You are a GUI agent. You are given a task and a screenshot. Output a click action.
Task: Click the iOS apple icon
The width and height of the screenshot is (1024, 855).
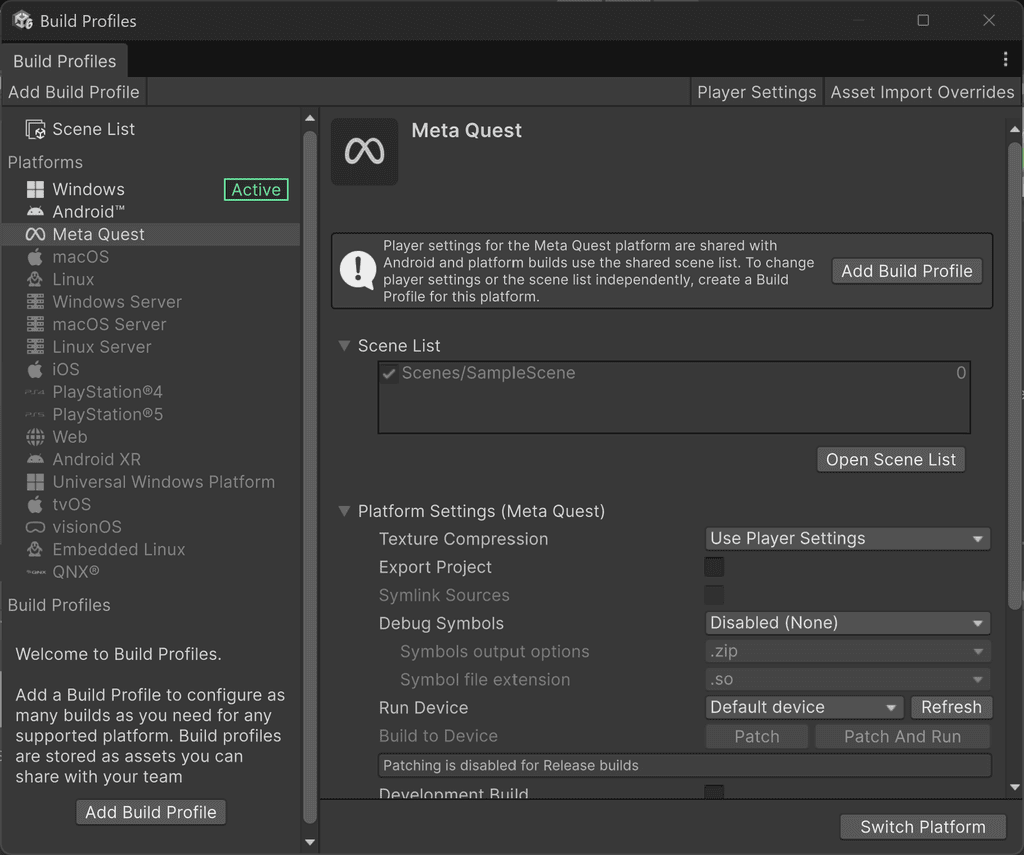tap(35, 369)
